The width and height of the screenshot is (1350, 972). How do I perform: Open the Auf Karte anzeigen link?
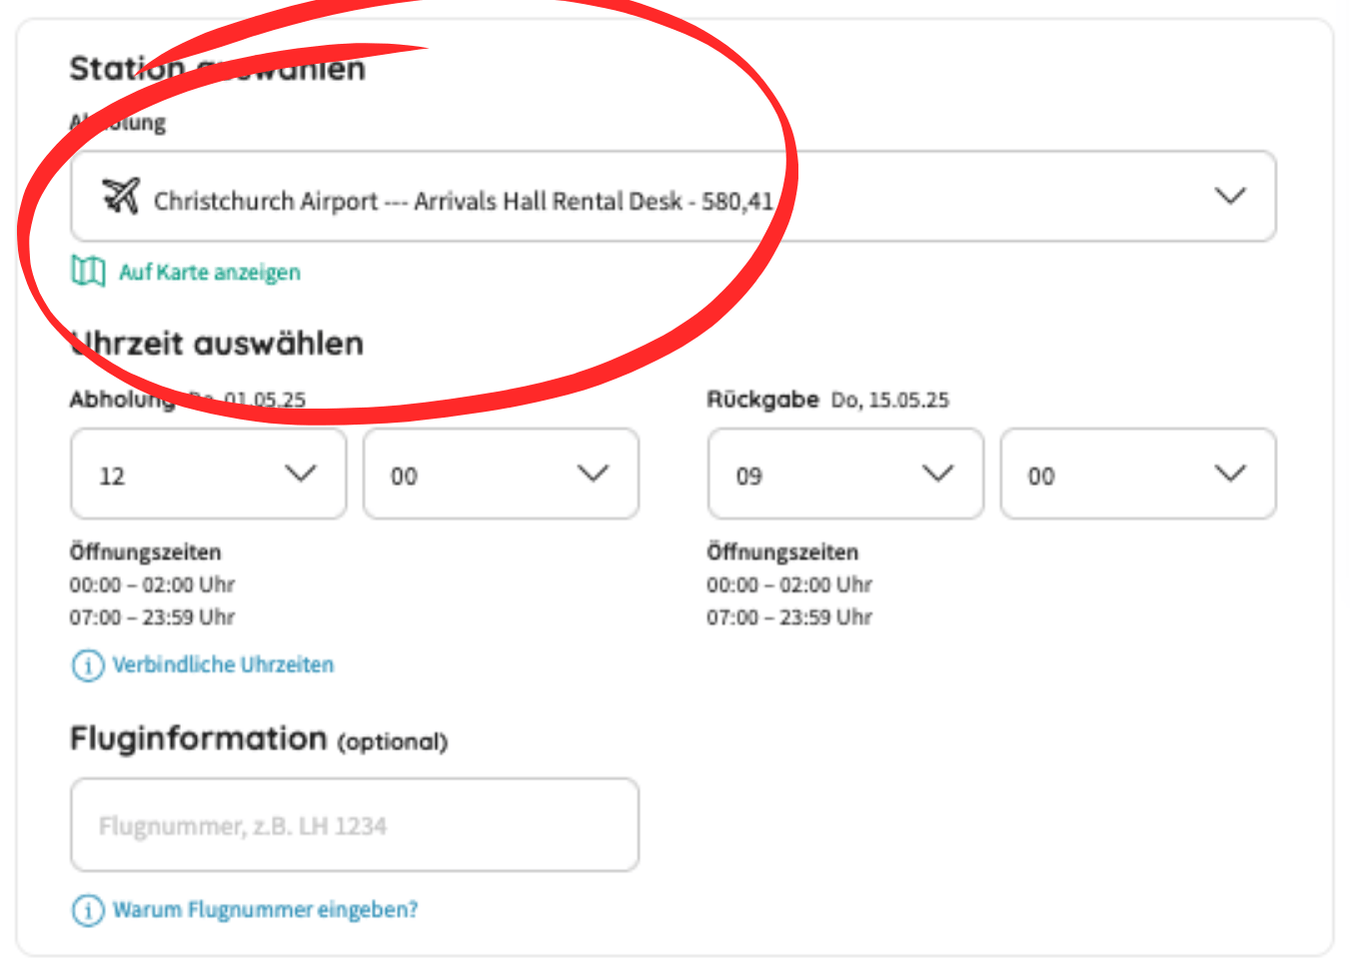coord(209,272)
